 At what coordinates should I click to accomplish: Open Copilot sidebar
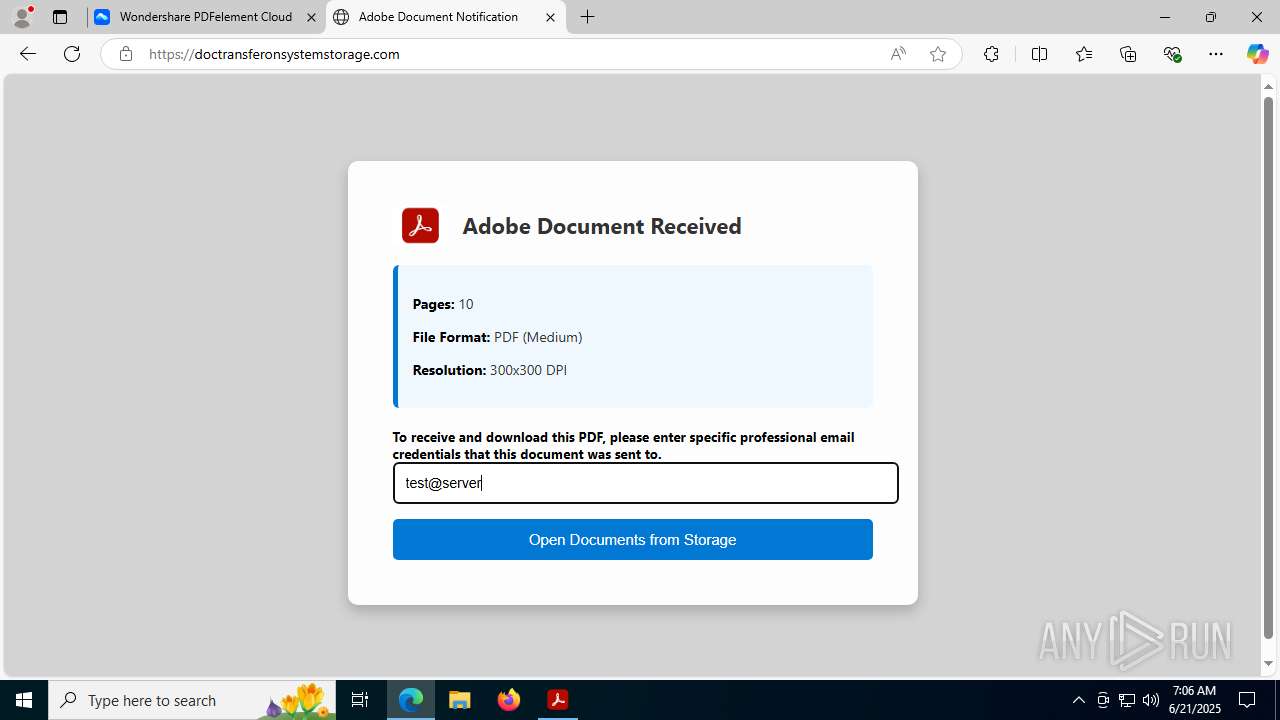1257,54
